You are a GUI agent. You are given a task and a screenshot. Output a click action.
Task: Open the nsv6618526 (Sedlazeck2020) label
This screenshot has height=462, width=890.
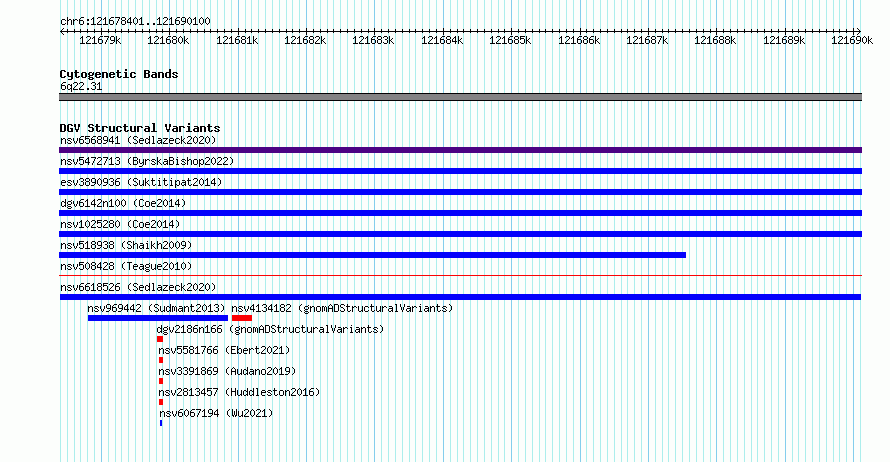138,287
